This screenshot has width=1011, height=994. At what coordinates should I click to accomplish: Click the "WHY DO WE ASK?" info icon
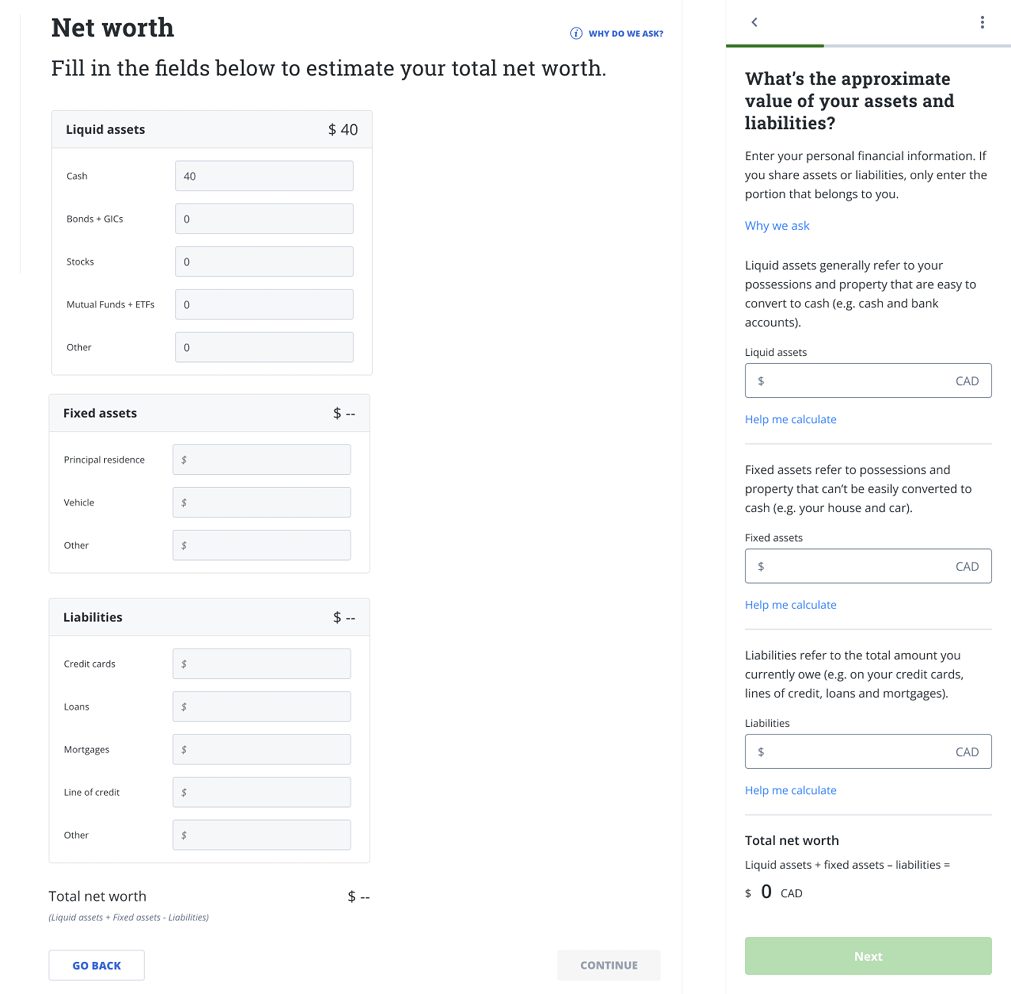point(576,33)
